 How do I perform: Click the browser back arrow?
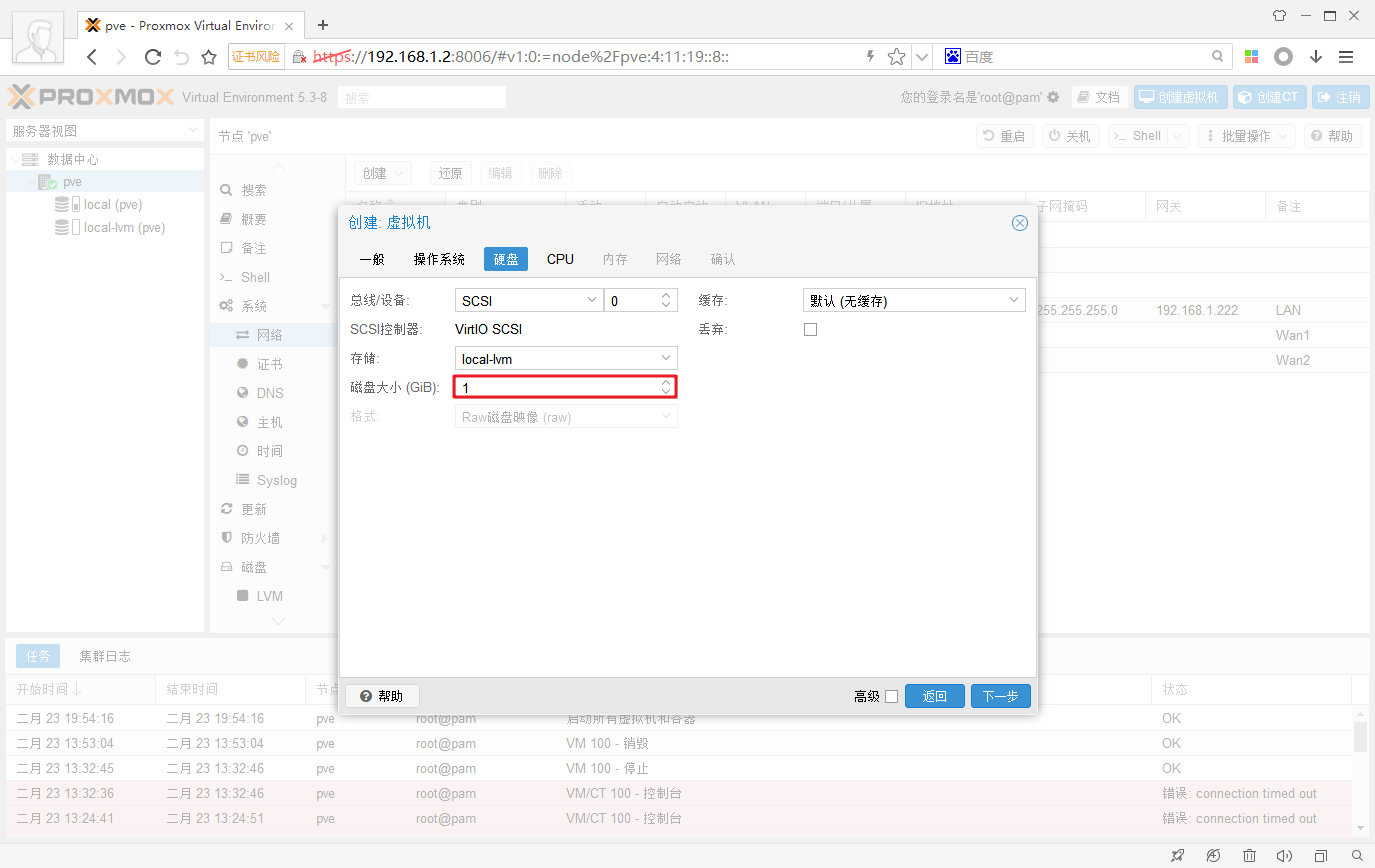[x=92, y=57]
